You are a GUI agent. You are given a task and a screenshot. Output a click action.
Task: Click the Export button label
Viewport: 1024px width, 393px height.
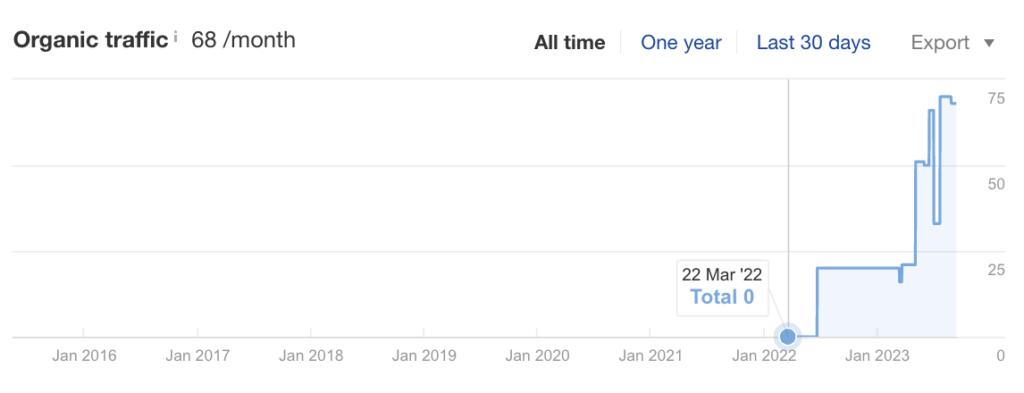[940, 43]
